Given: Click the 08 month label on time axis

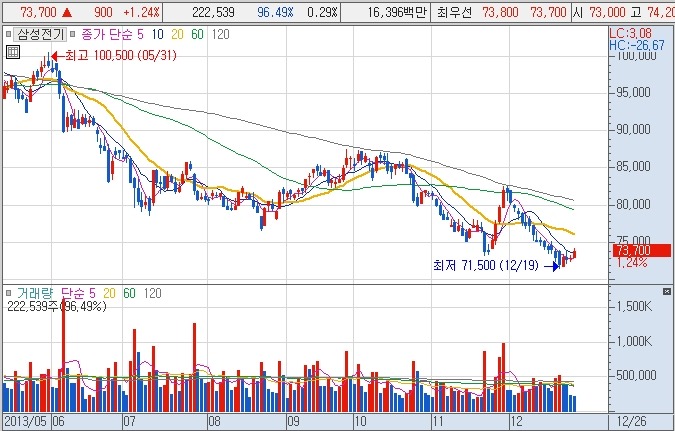Looking at the screenshot, I should (x=214, y=422).
